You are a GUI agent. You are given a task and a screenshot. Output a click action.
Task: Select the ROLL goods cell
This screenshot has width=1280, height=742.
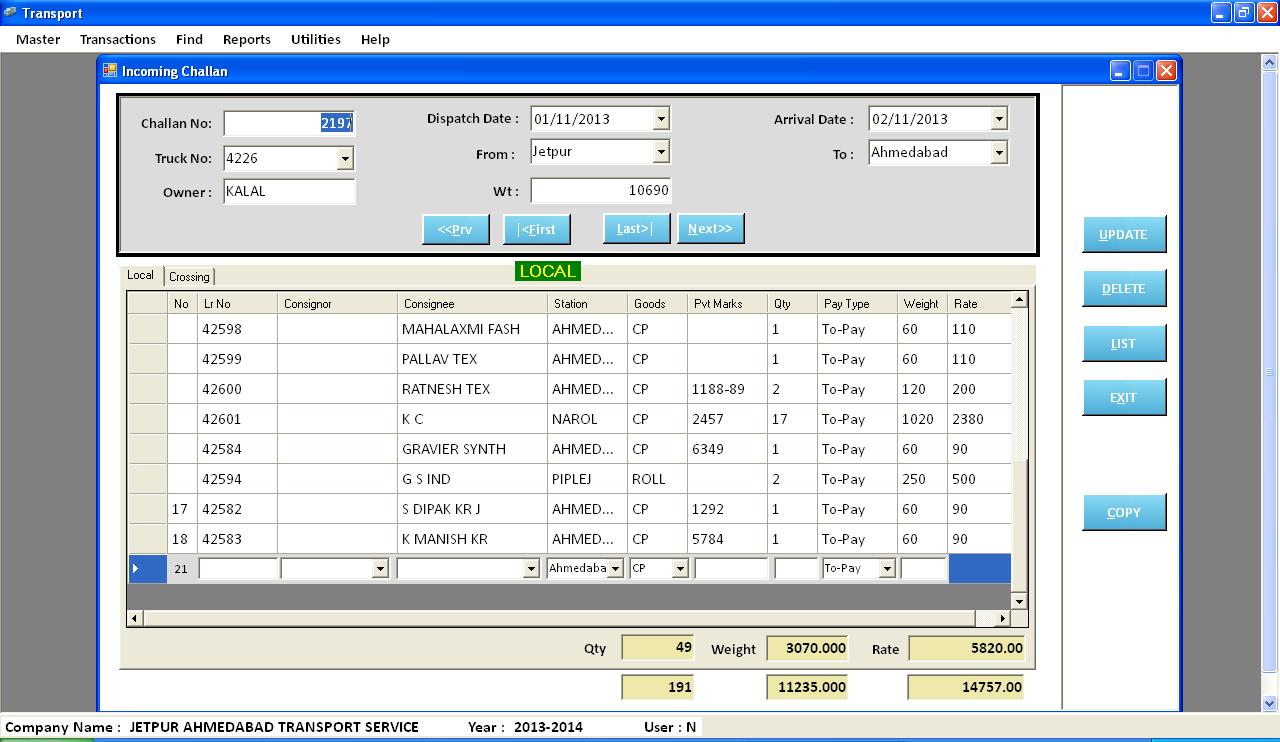pos(657,479)
